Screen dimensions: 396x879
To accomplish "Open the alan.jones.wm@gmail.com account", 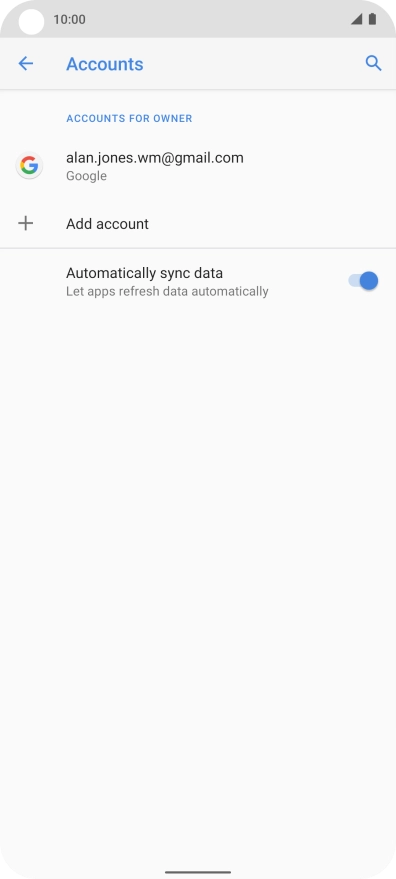I will [x=198, y=166].
